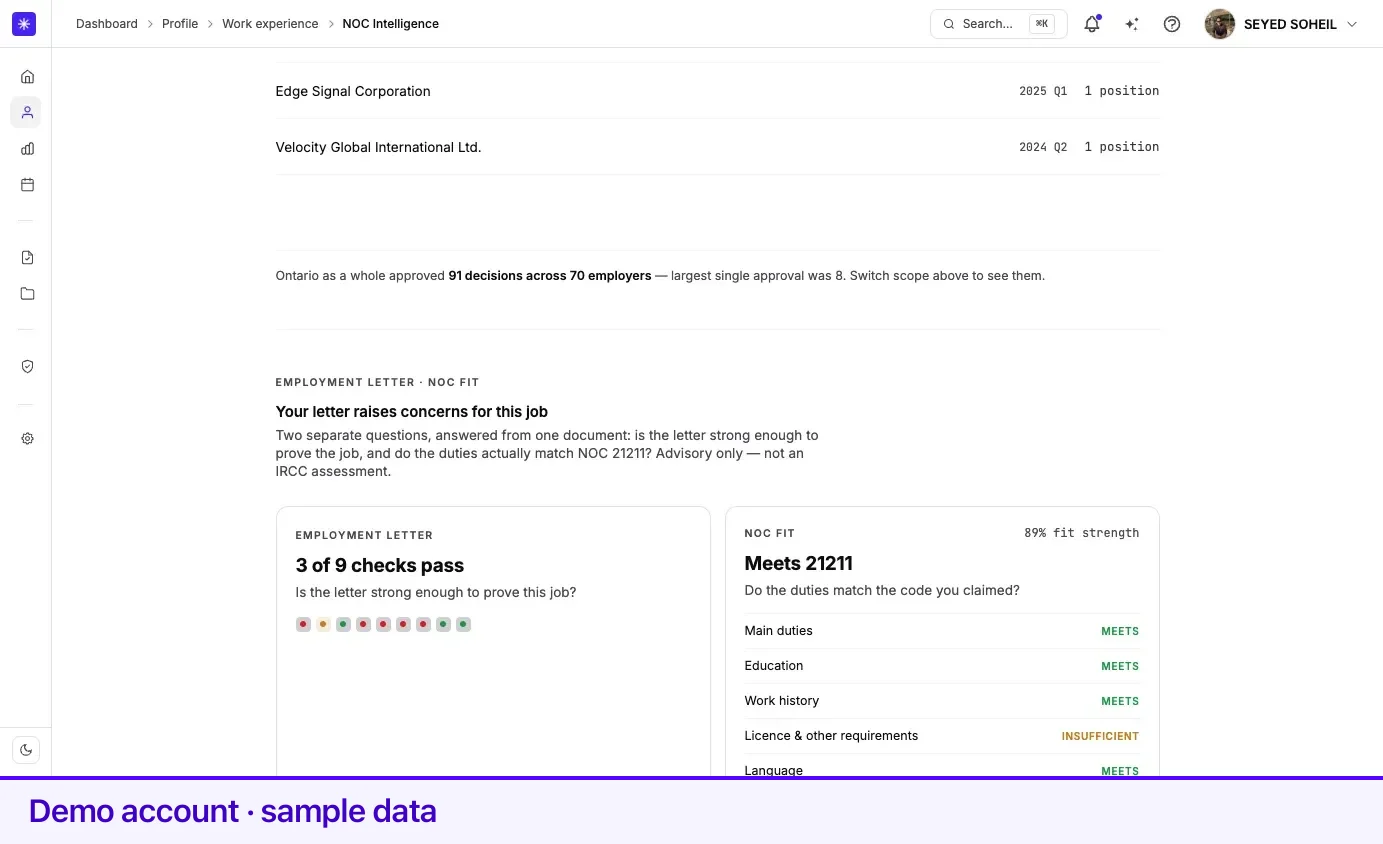The height and width of the screenshot is (844, 1383).
Task: Open the calendar icon in sidebar
Action: 27,184
